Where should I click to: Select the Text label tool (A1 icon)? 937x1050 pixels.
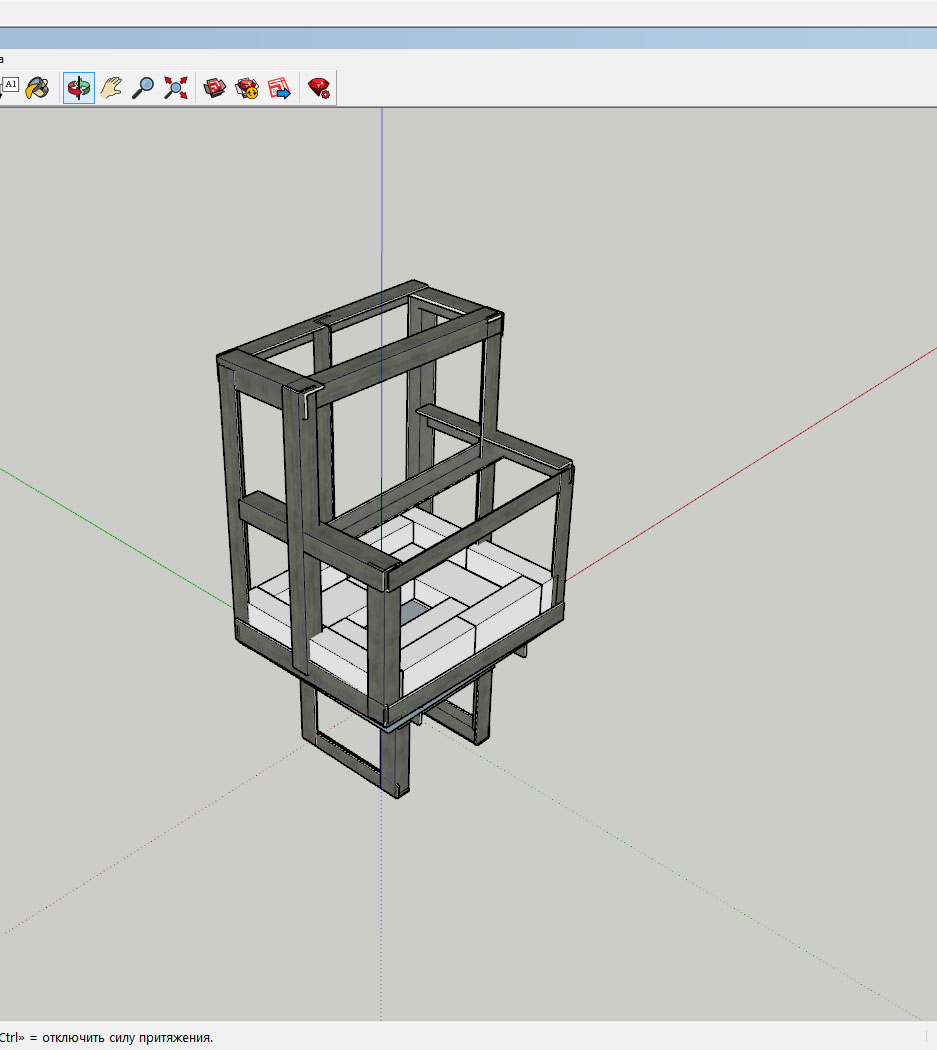point(10,86)
